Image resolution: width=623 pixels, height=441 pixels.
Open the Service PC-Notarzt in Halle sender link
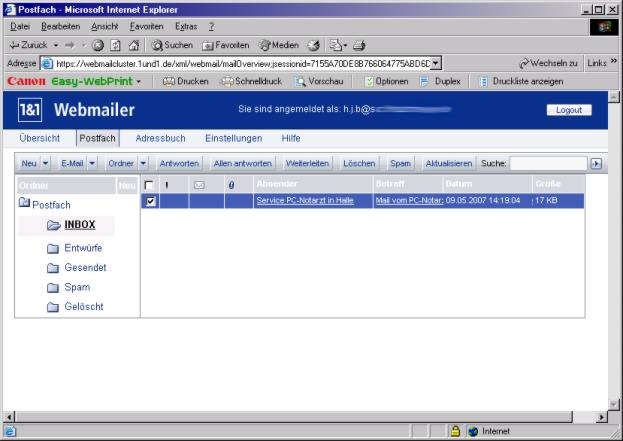coord(305,201)
